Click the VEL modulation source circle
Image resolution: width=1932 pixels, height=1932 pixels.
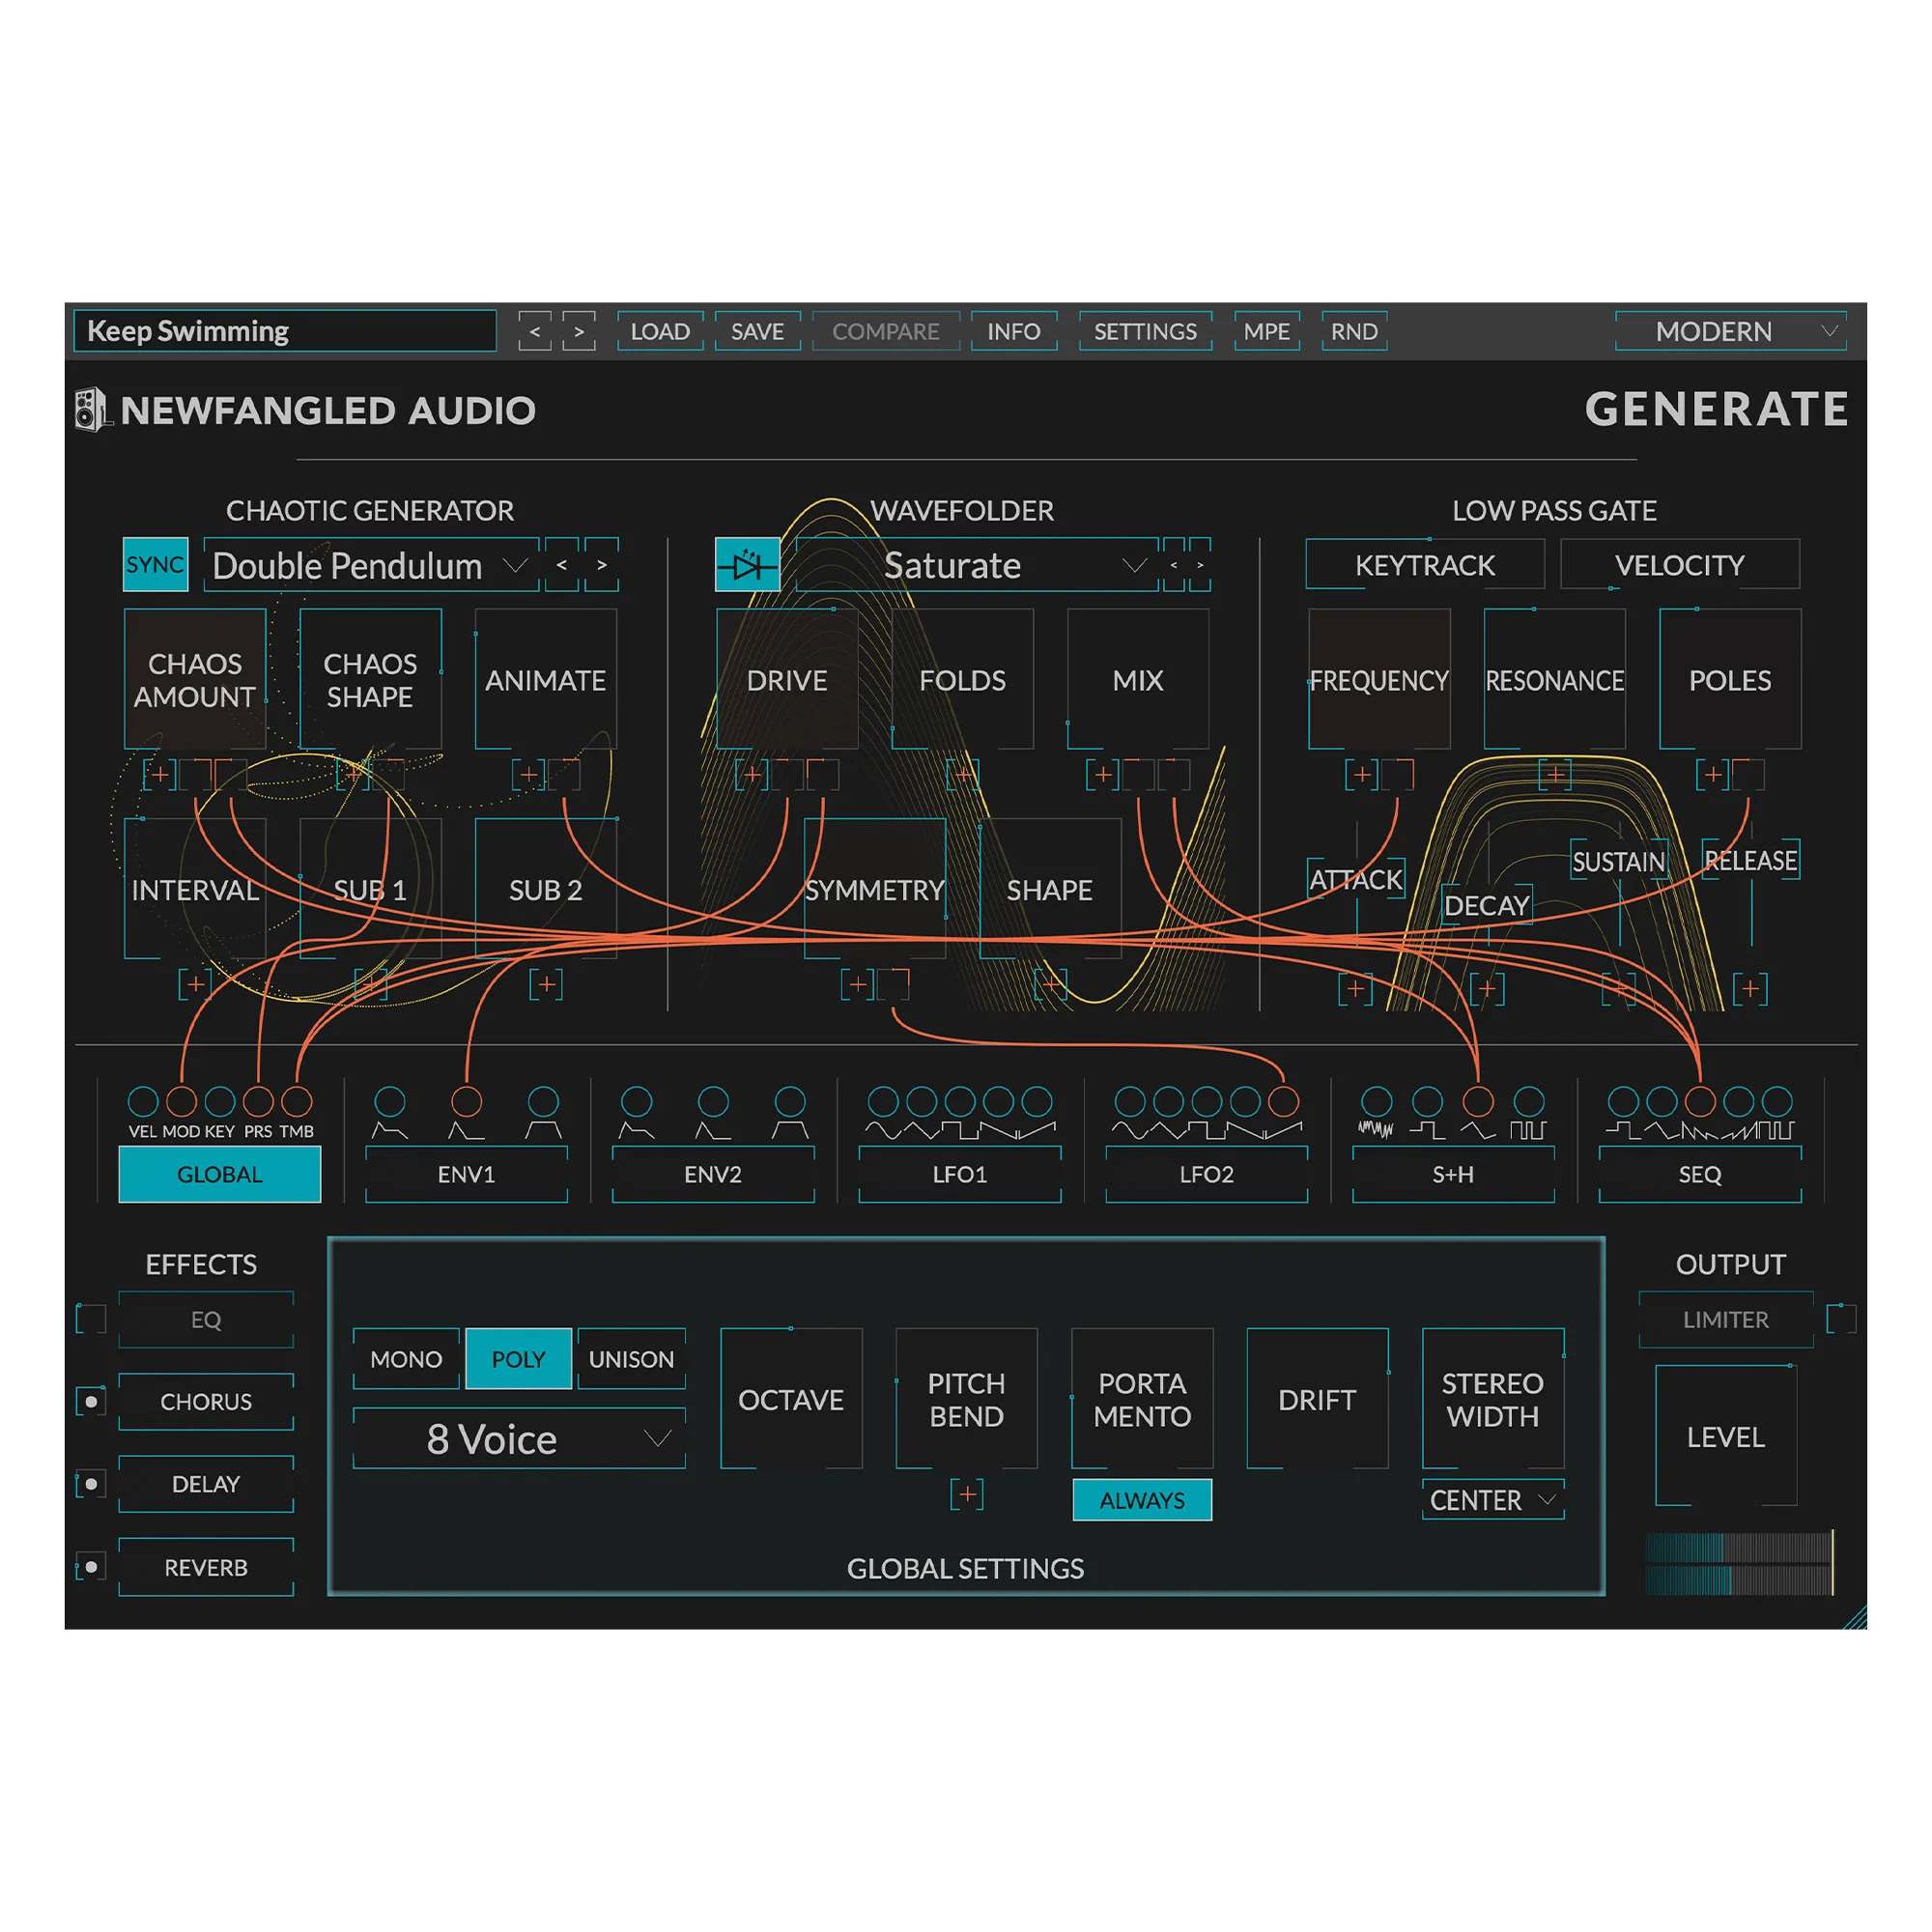[x=143, y=1101]
